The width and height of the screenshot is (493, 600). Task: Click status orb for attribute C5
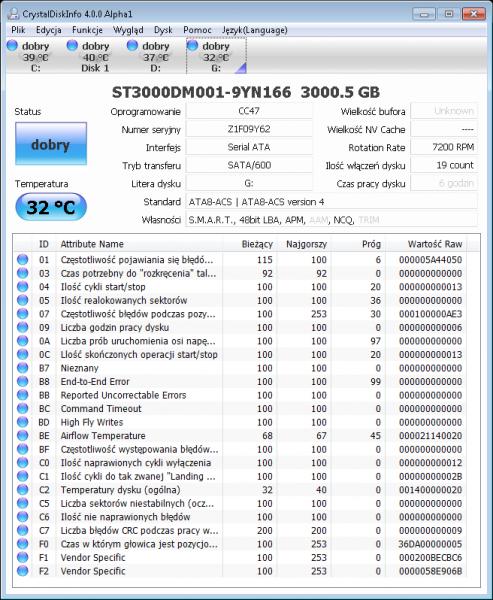pos(23,502)
